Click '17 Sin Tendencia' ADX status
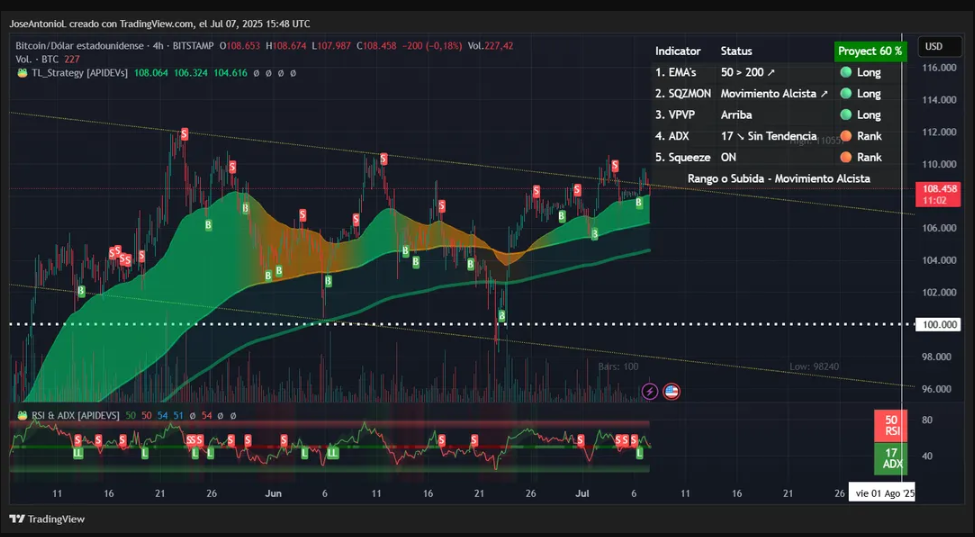Viewport: 975px width, 537px height. tap(769, 135)
